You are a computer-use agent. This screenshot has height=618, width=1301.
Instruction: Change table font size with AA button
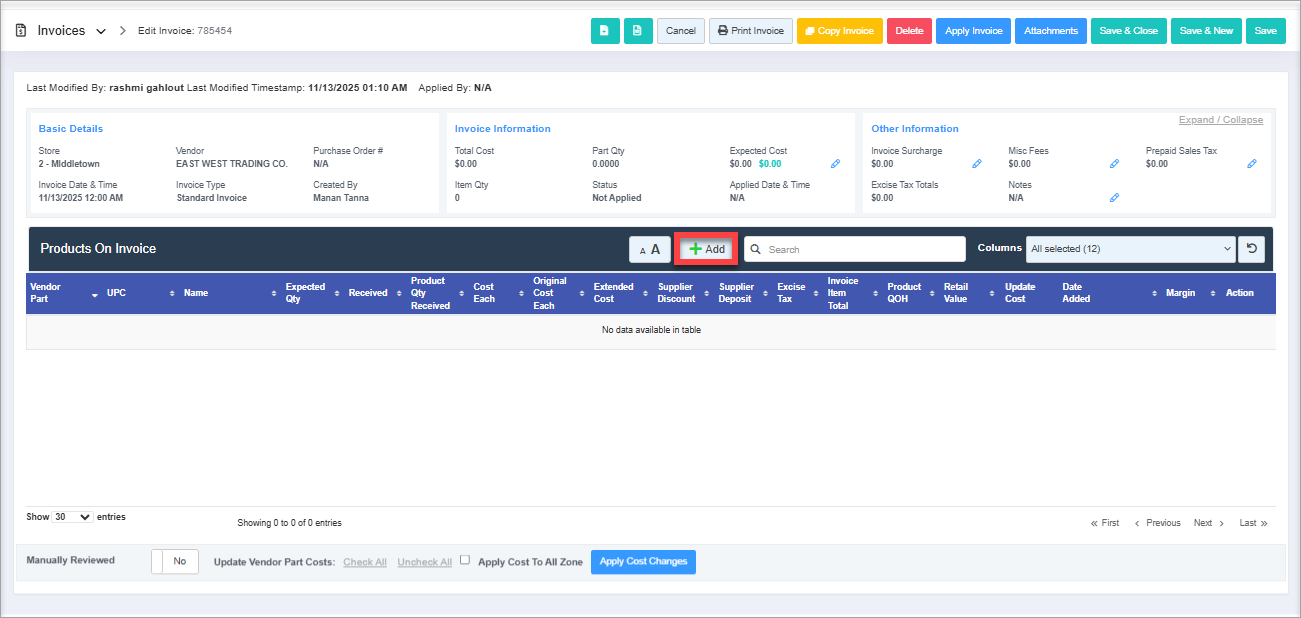650,250
